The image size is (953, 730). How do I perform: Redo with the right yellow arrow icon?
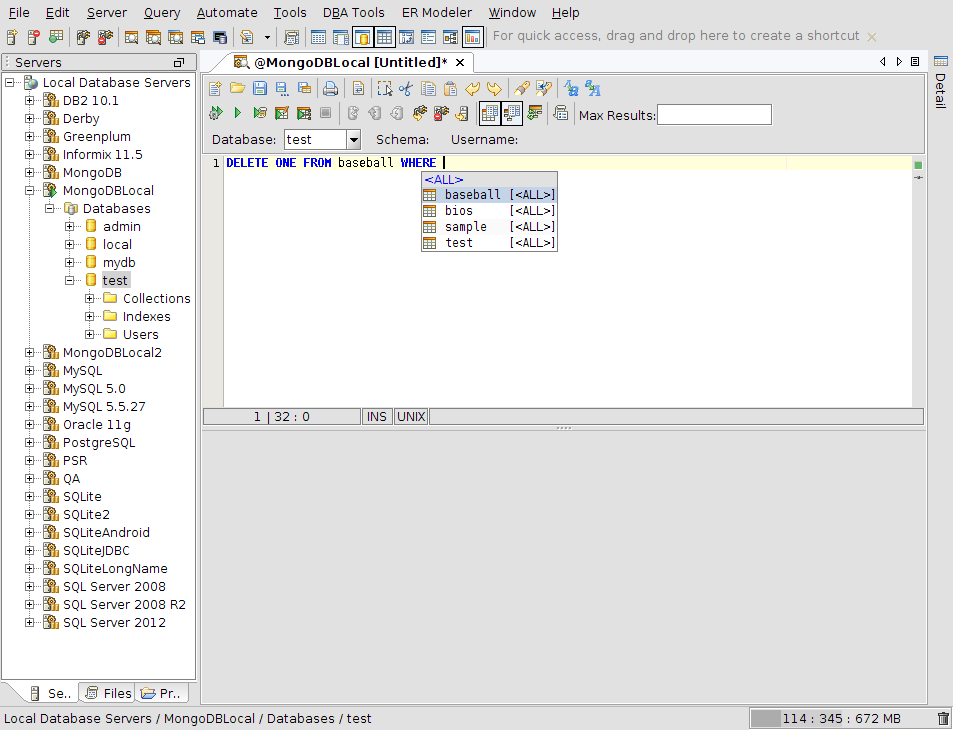(x=494, y=89)
